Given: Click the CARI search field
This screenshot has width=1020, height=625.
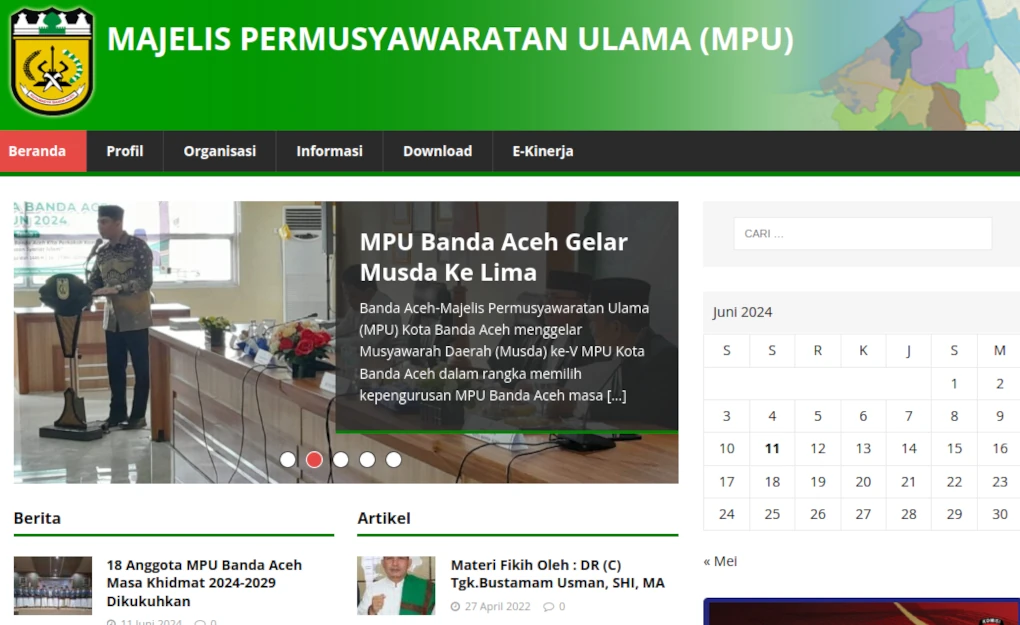Looking at the screenshot, I should click(x=862, y=234).
